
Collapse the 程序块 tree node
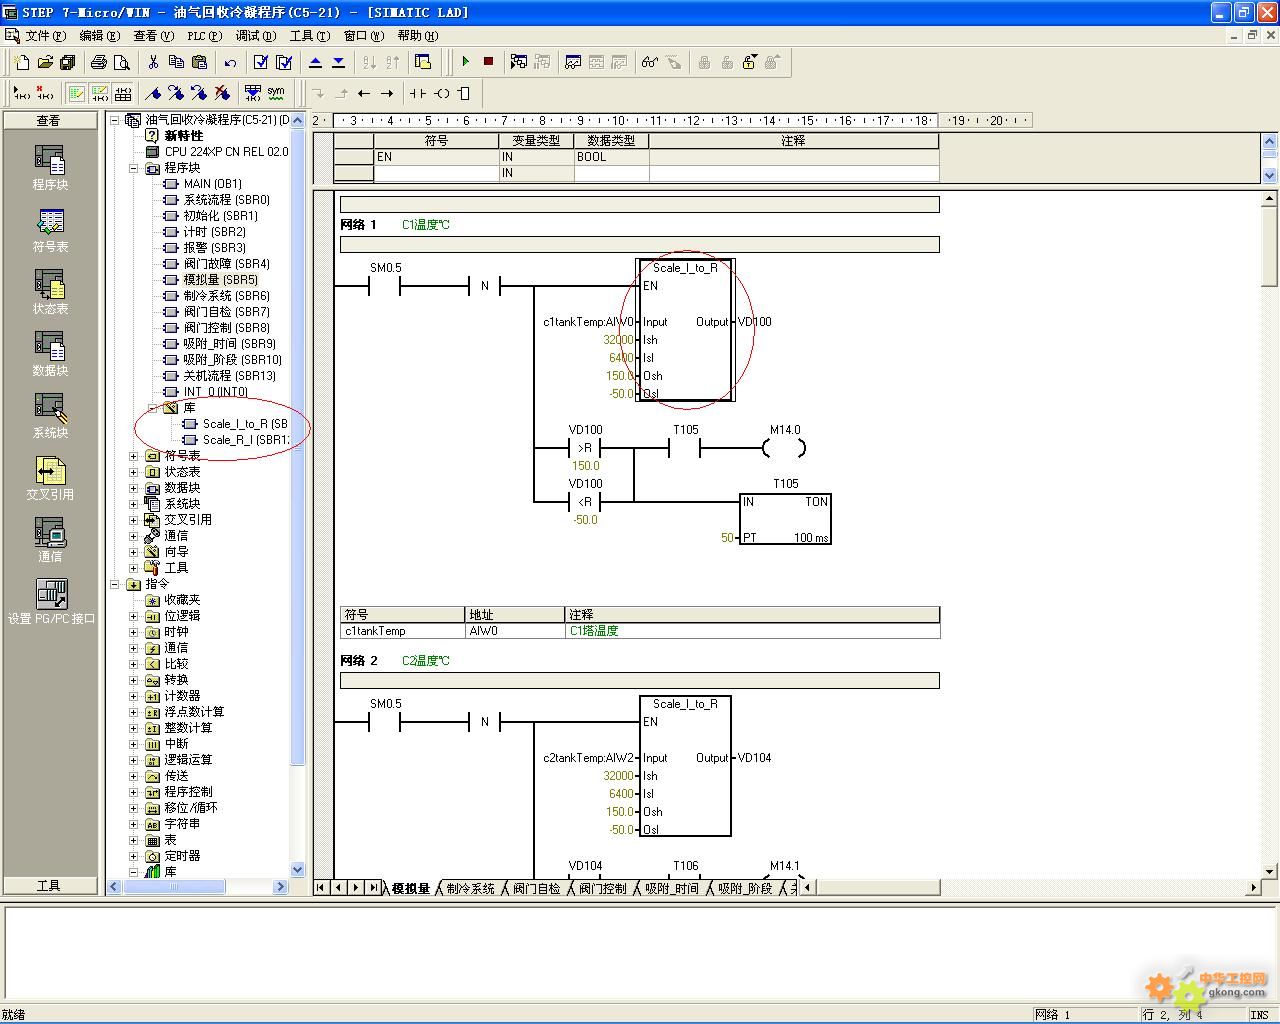click(x=134, y=168)
